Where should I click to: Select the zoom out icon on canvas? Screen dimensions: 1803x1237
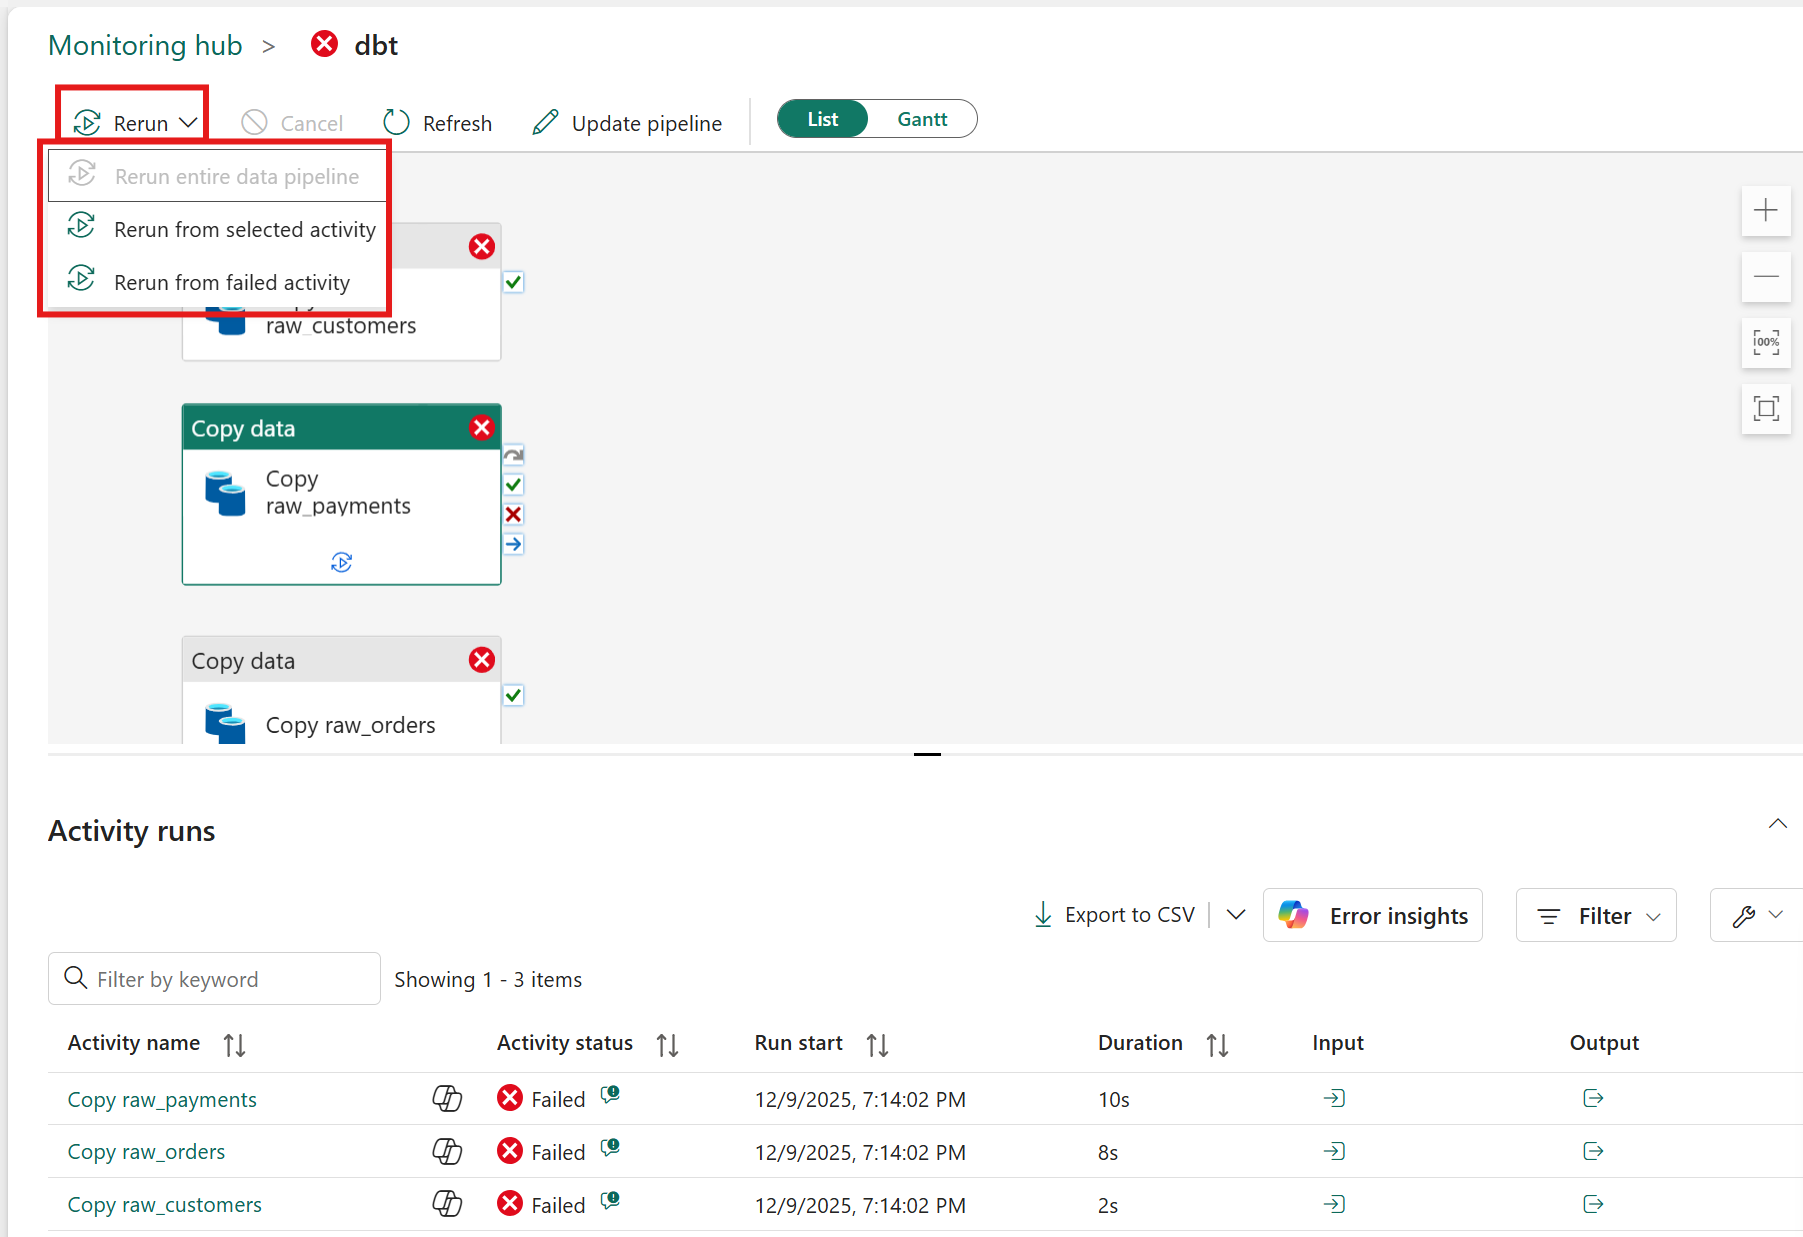pos(1766,277)
